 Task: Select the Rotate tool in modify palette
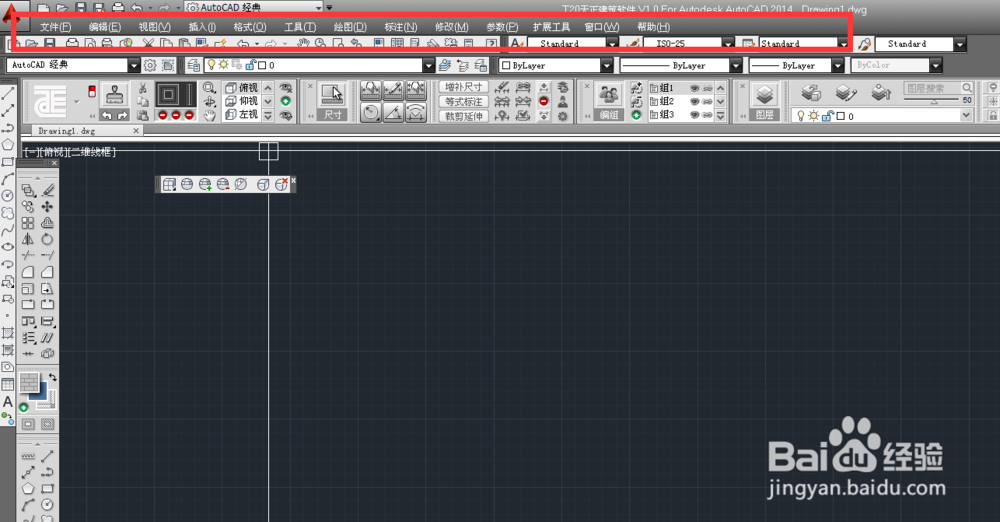click(47, 239)
